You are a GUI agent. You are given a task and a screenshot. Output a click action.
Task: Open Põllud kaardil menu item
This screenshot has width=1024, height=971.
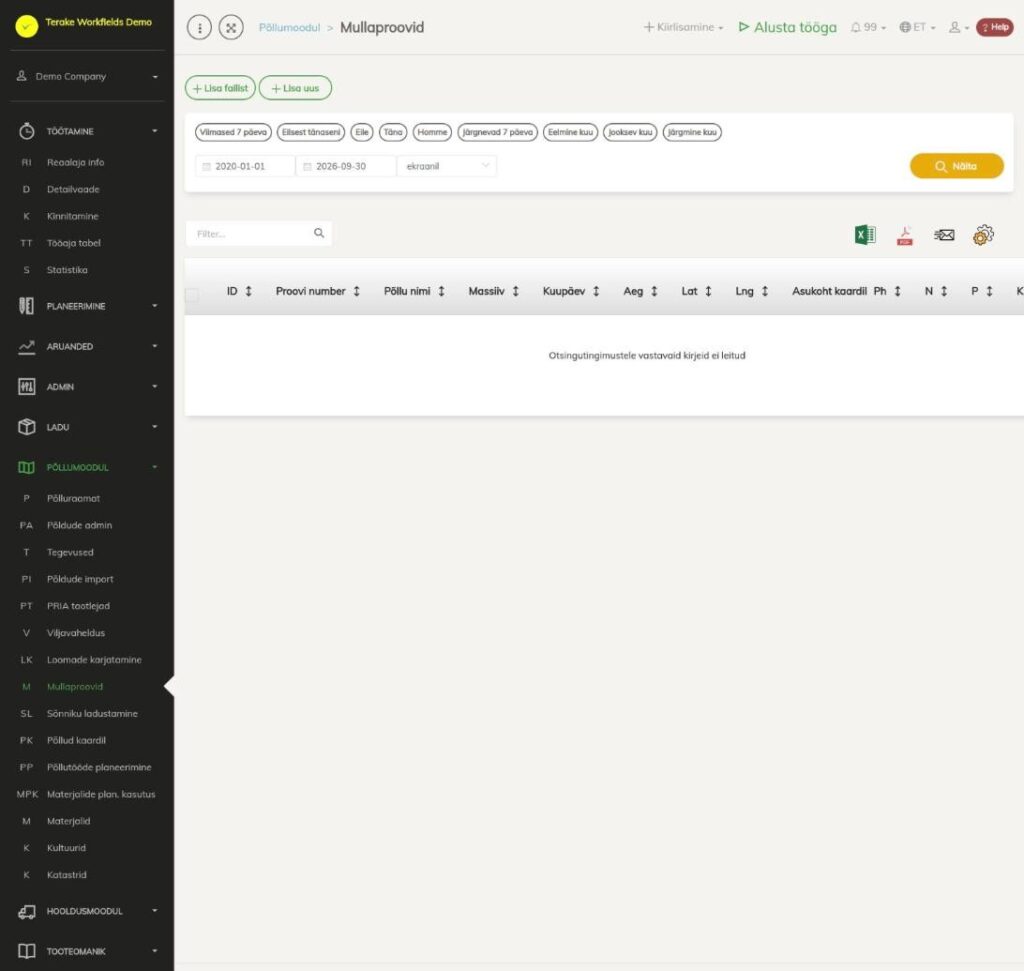tap(76, 740)
